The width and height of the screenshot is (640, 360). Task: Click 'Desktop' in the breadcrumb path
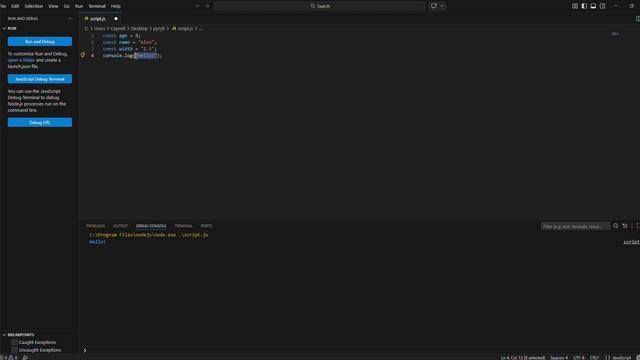tap(139, 29)
